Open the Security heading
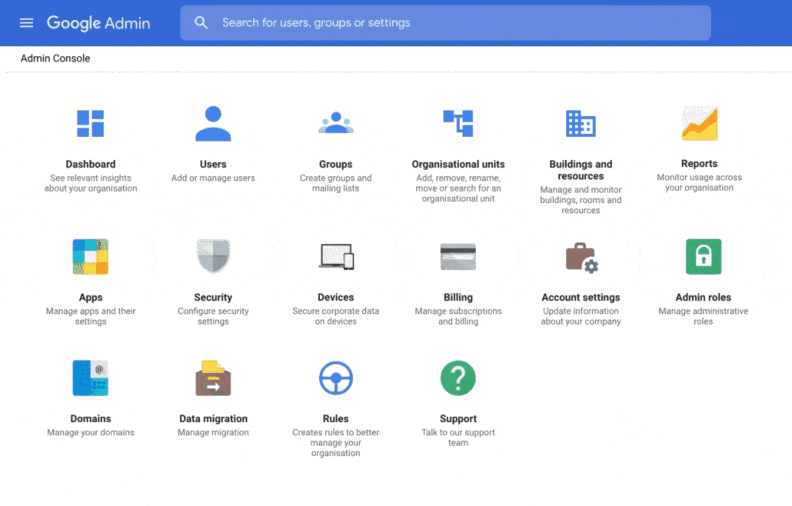 (213, 297)
